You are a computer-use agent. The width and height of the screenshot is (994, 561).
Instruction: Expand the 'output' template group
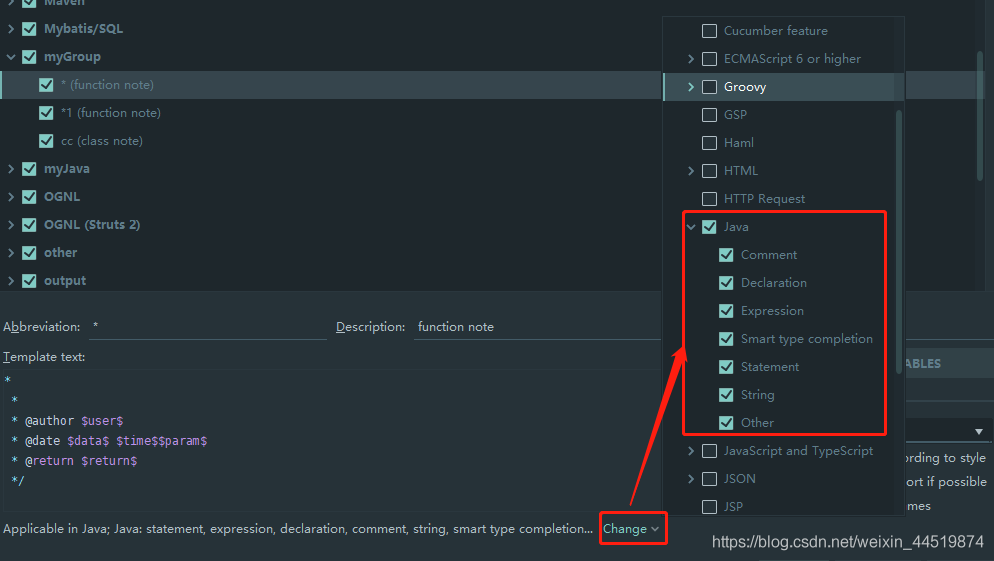point(11,280)
